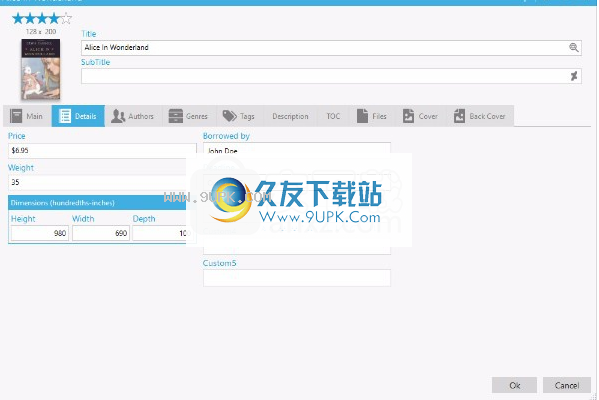599x400 pixels.
Task: Switch to the Authors tab
Action: coord(133,116)
